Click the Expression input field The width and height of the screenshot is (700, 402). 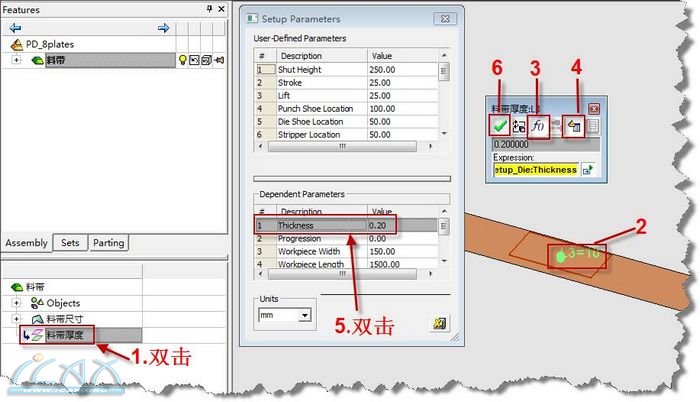pyautogui.click(x=536, y=170)
